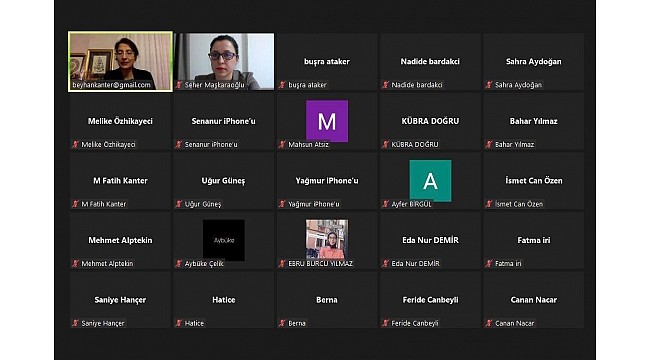Click the muted mic icon for Nadide bardakci

[386, 85]
